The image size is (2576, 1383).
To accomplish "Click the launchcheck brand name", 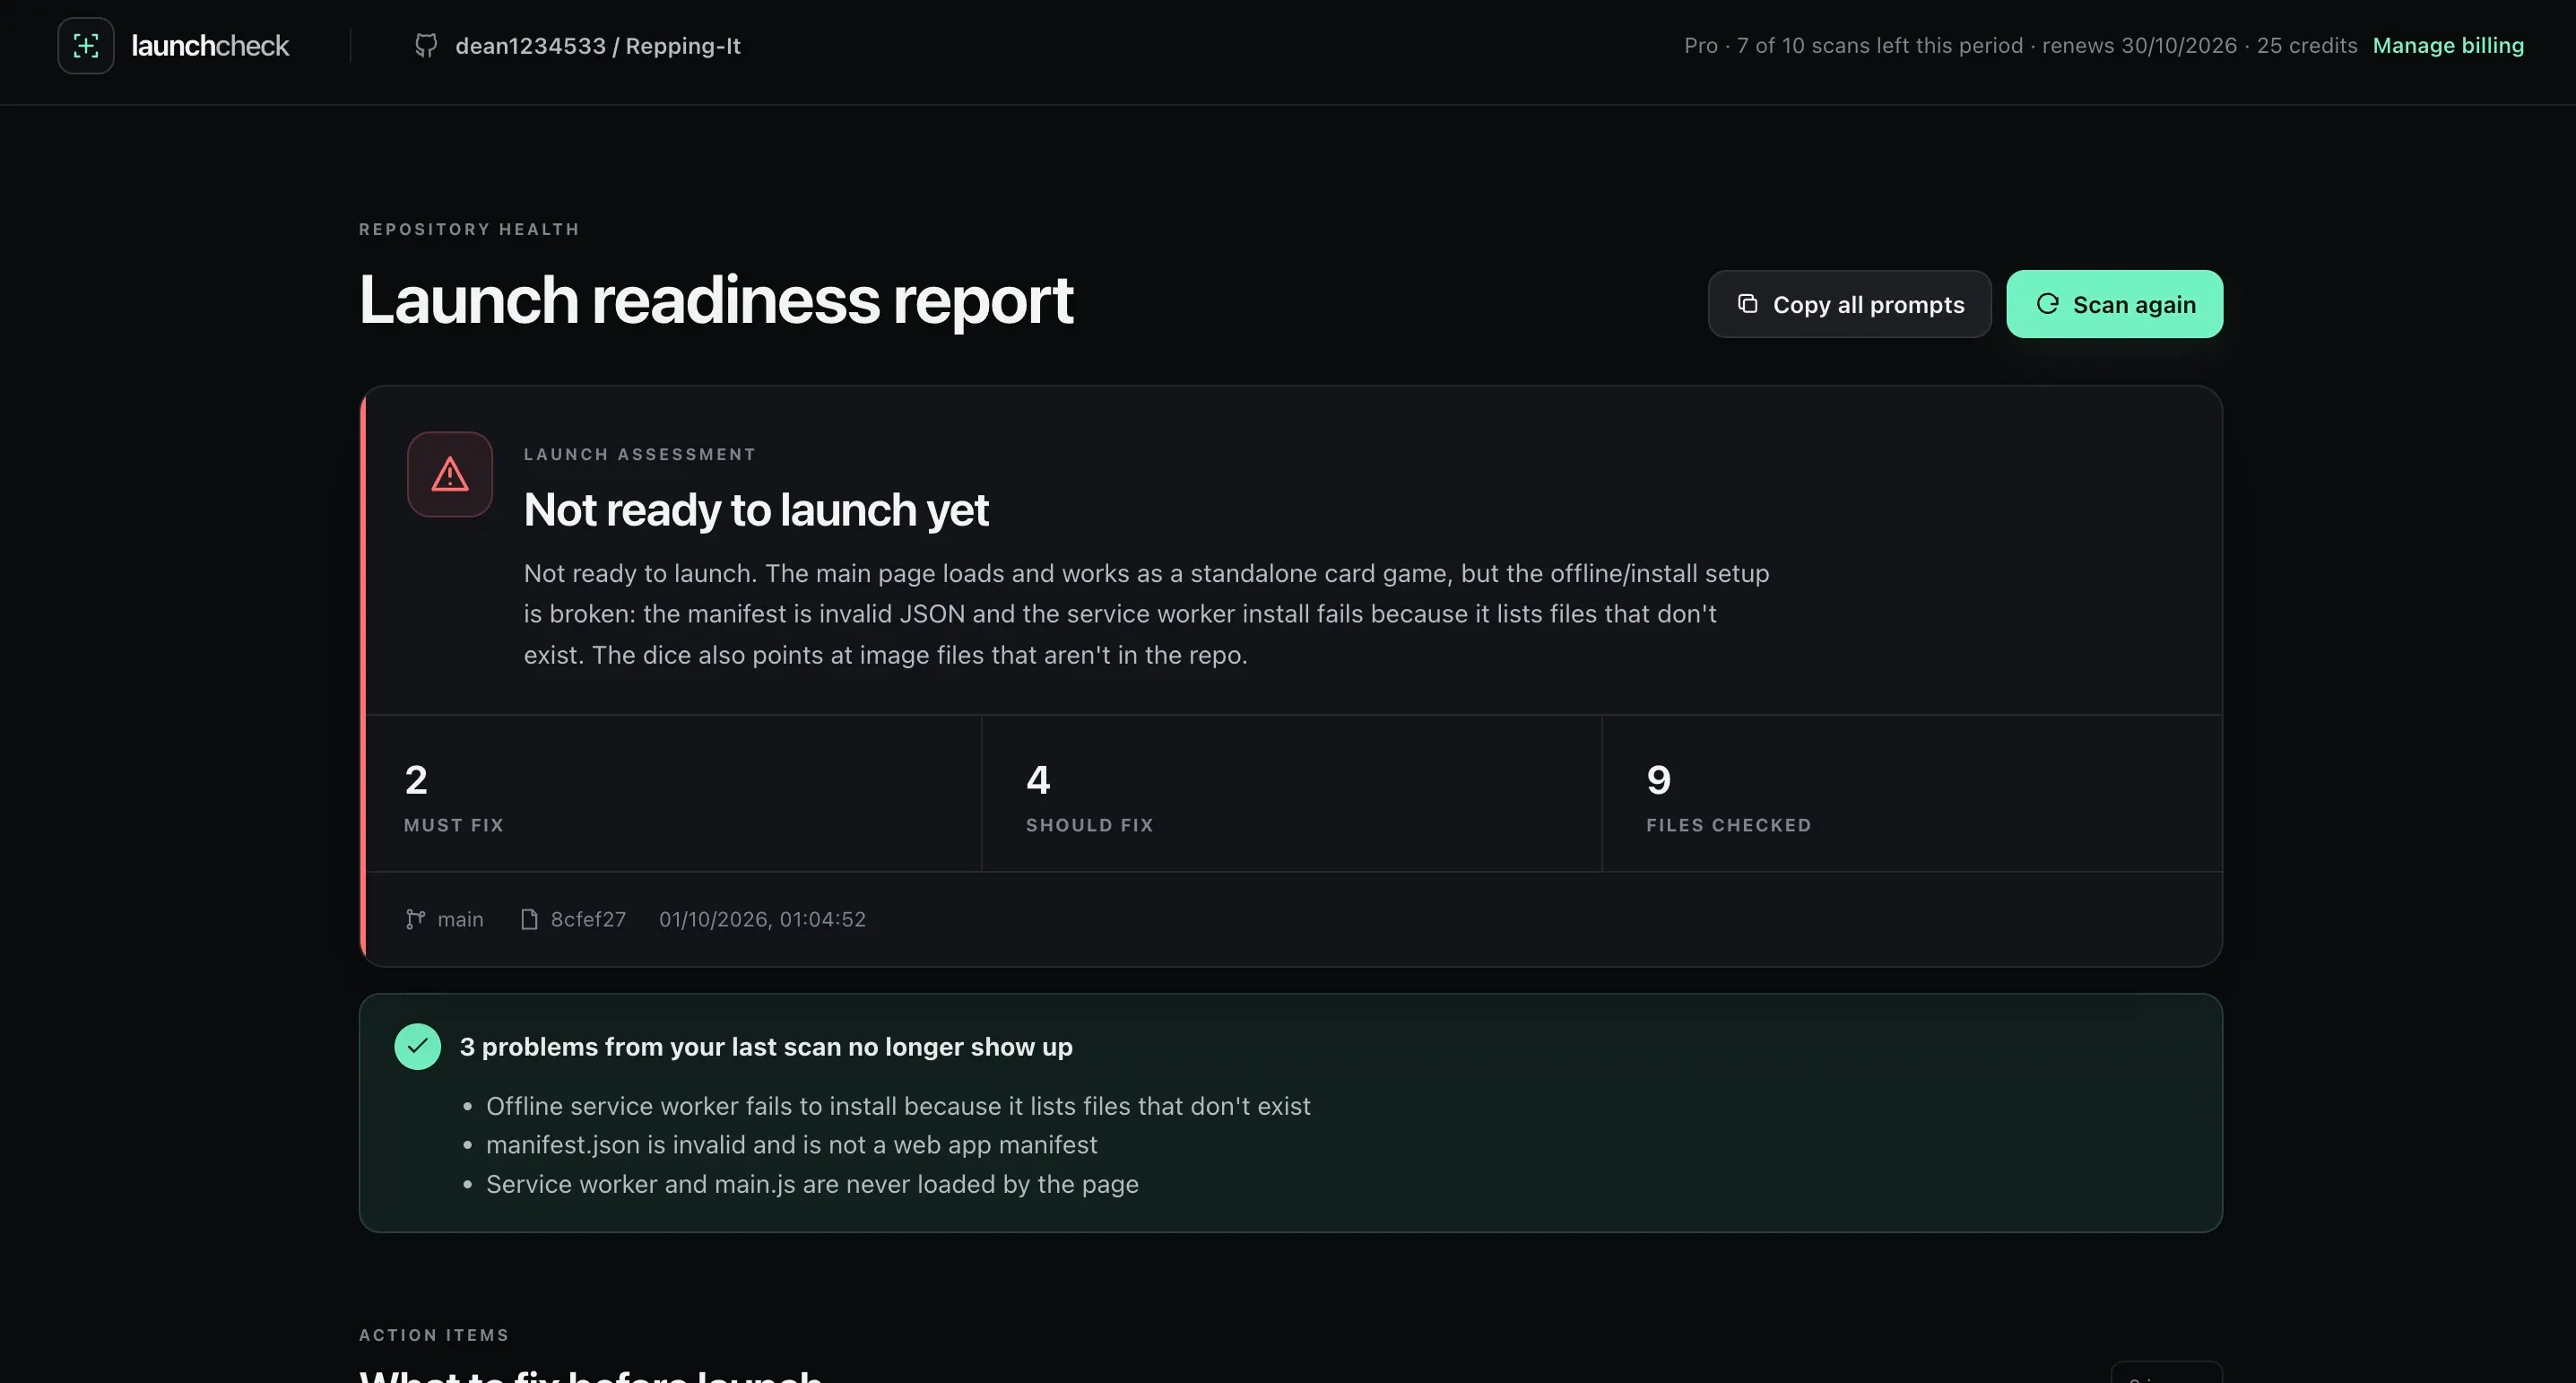I will (210, 46).
